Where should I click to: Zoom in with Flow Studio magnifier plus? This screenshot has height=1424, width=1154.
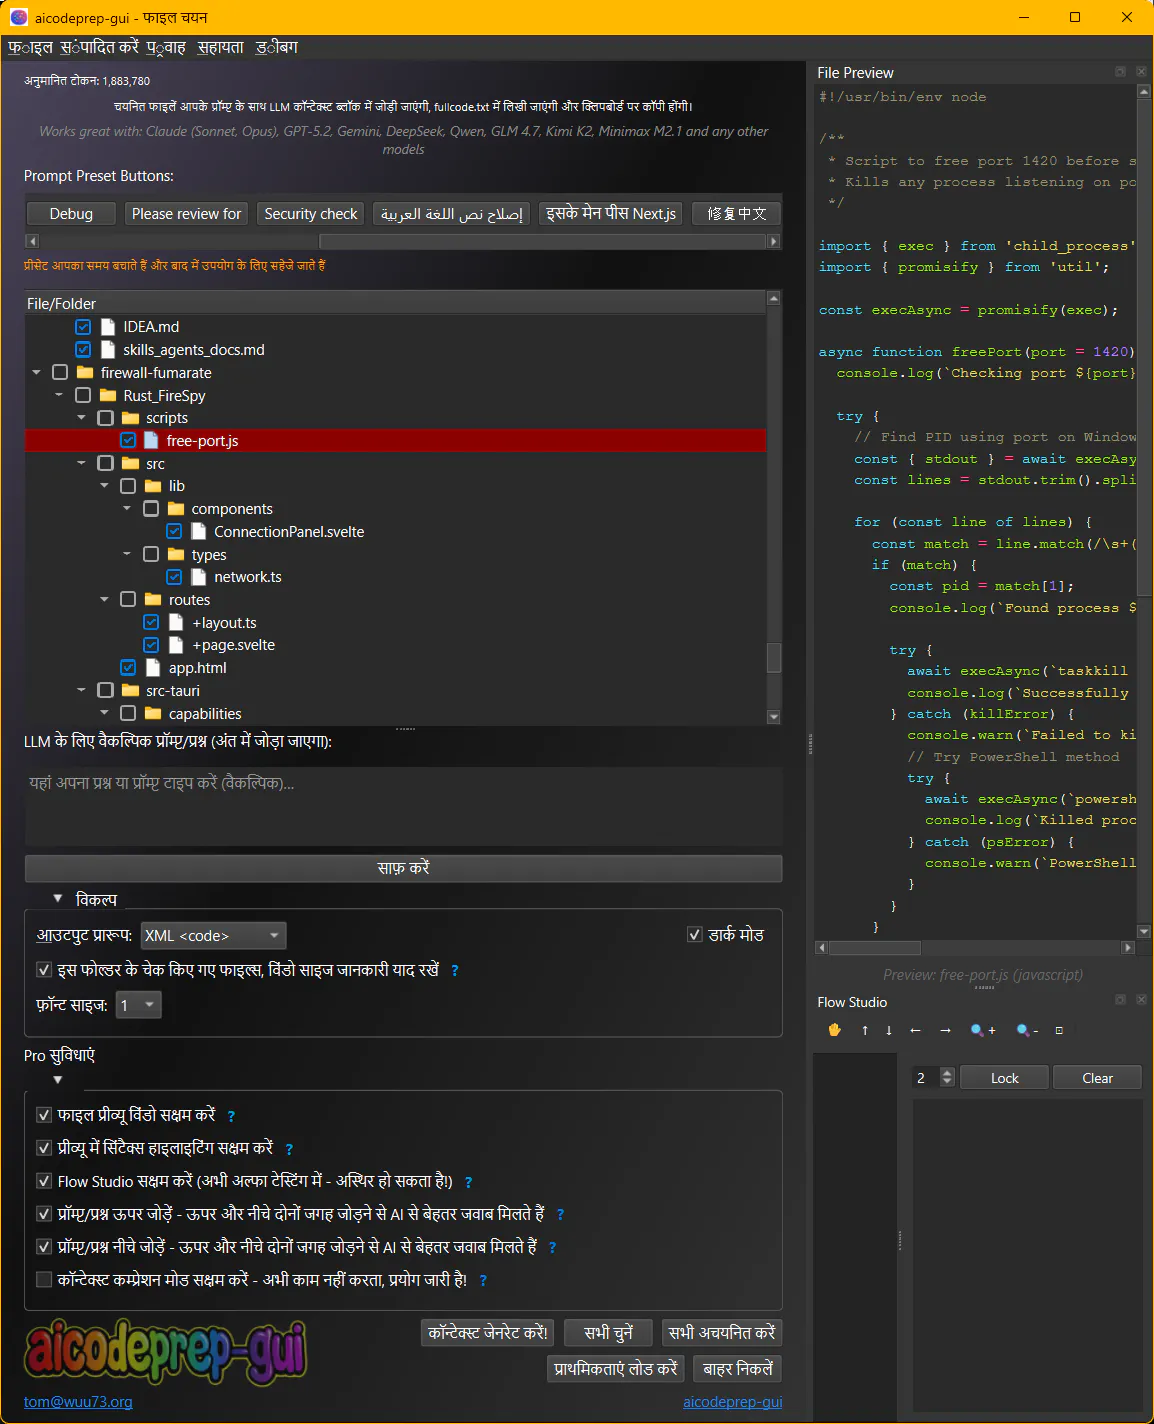(x=983, y=1030)
